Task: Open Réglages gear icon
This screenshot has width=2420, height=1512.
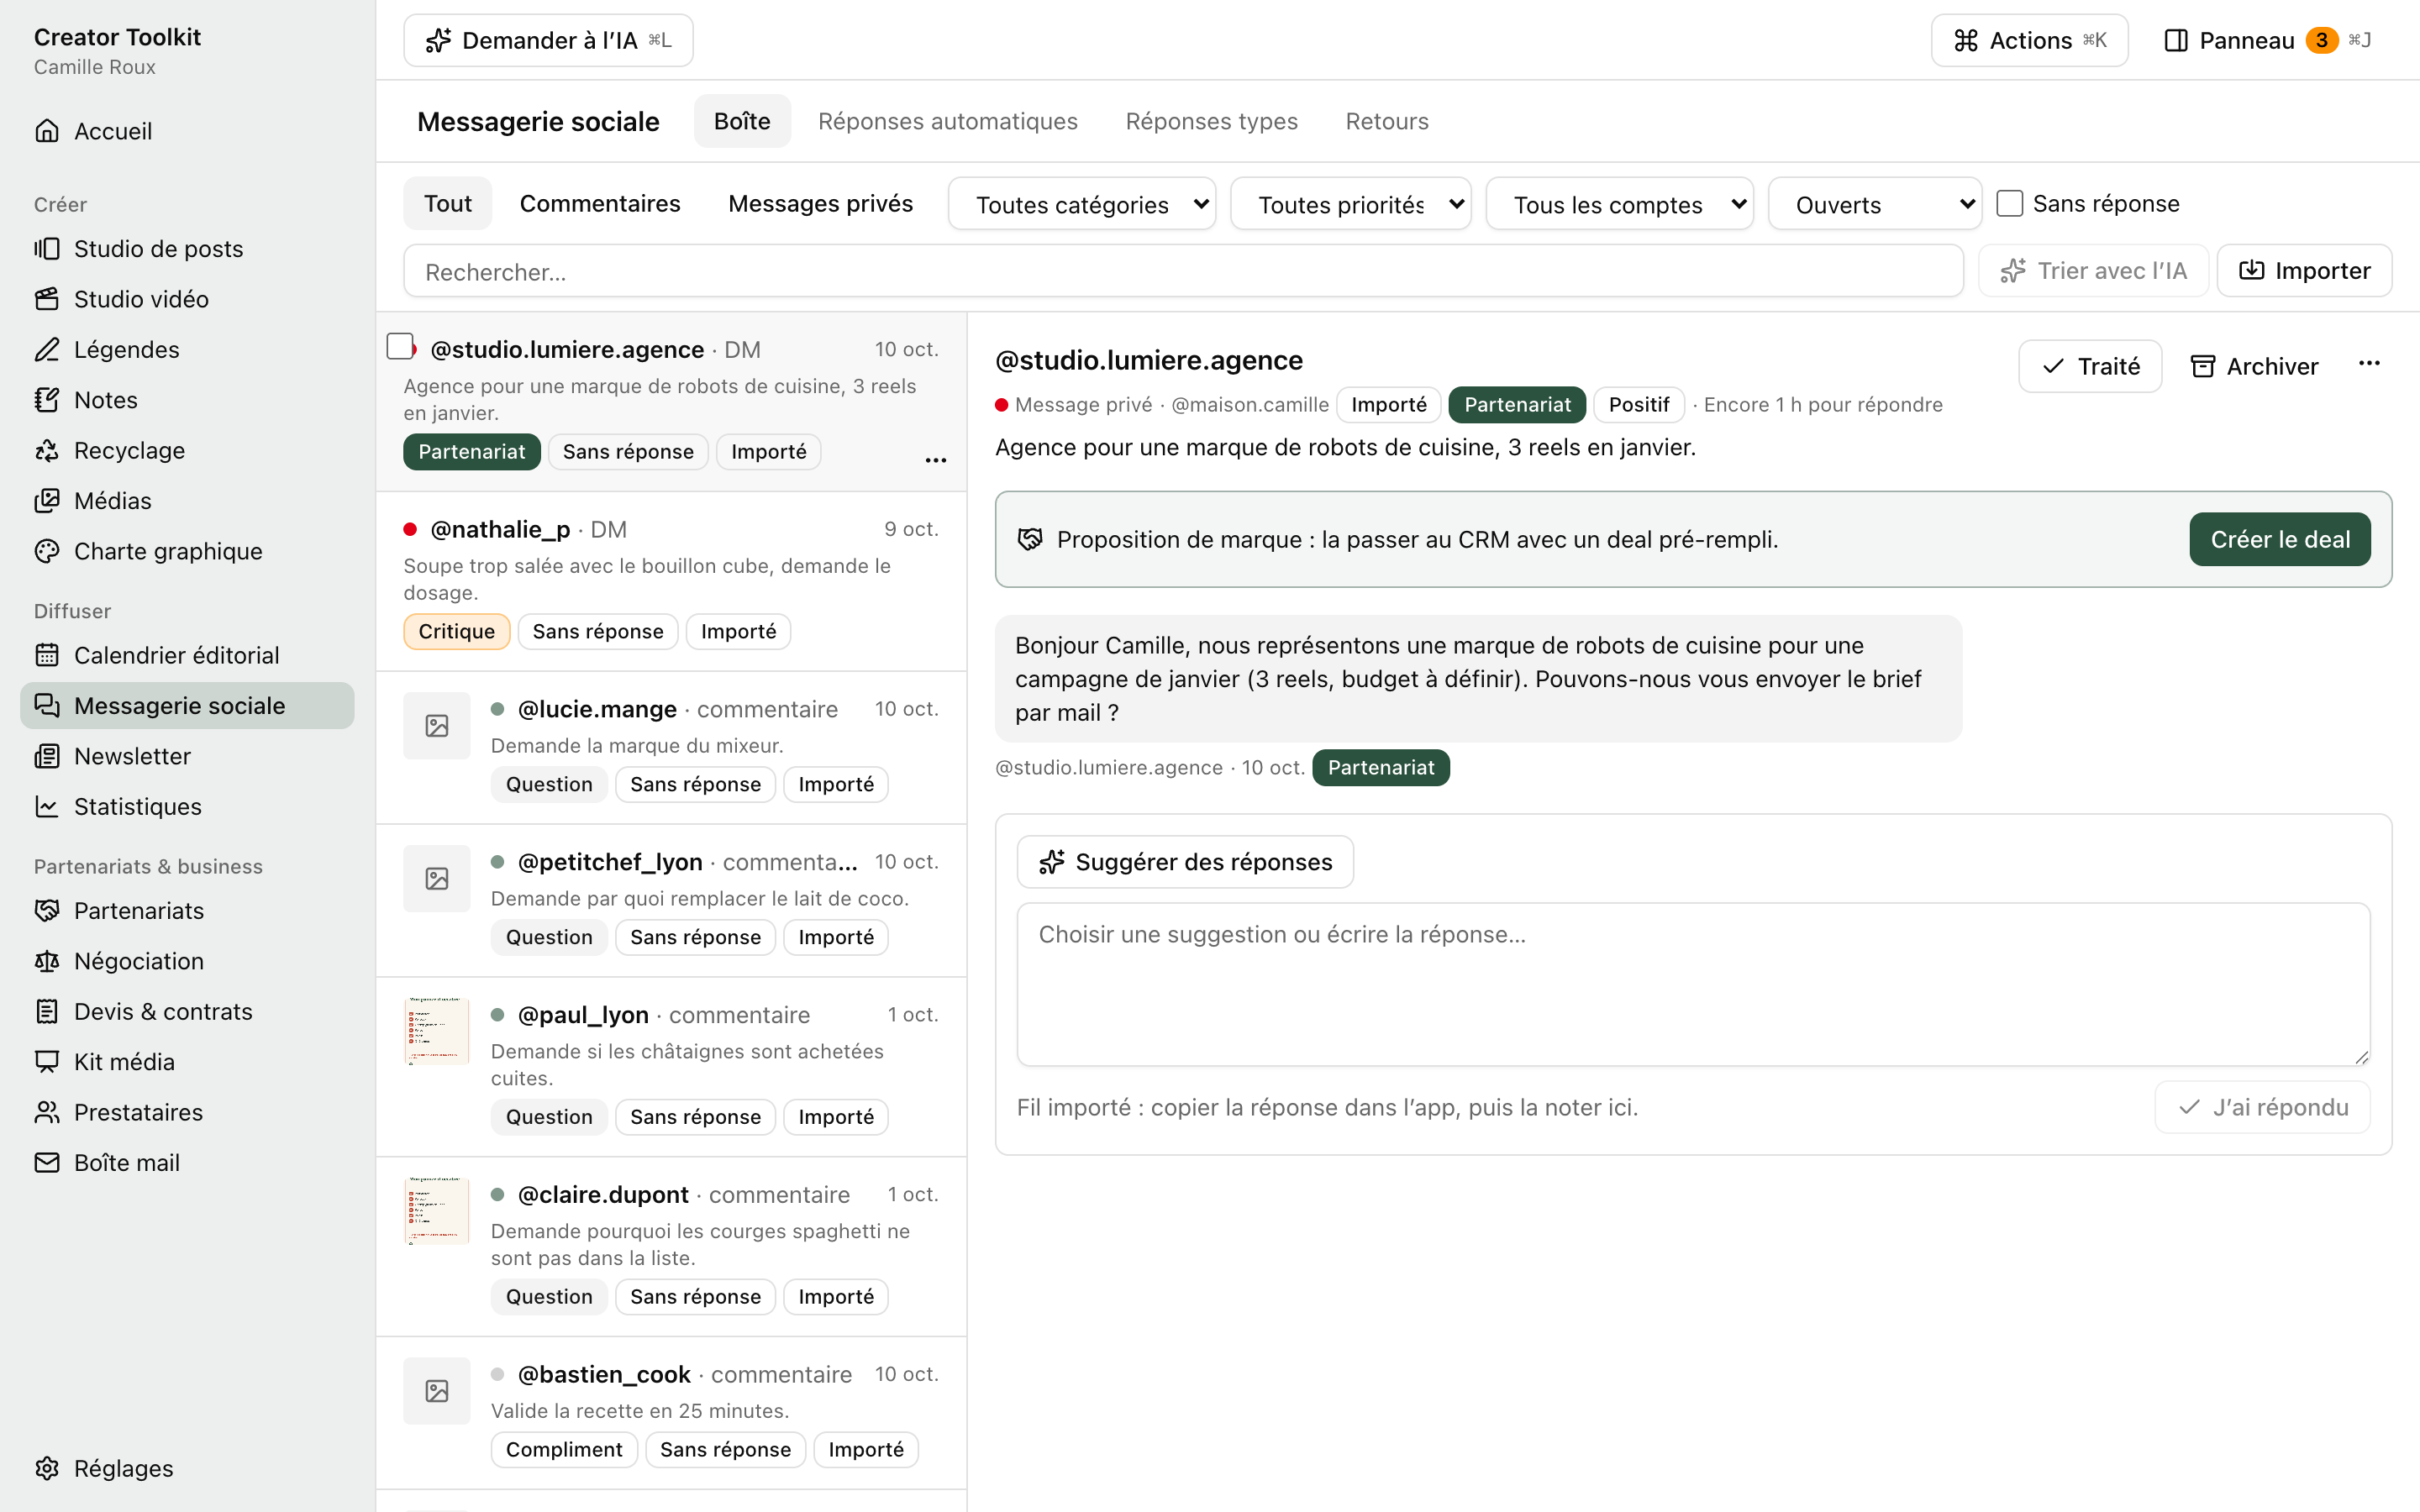Action: click(47, 1468)
